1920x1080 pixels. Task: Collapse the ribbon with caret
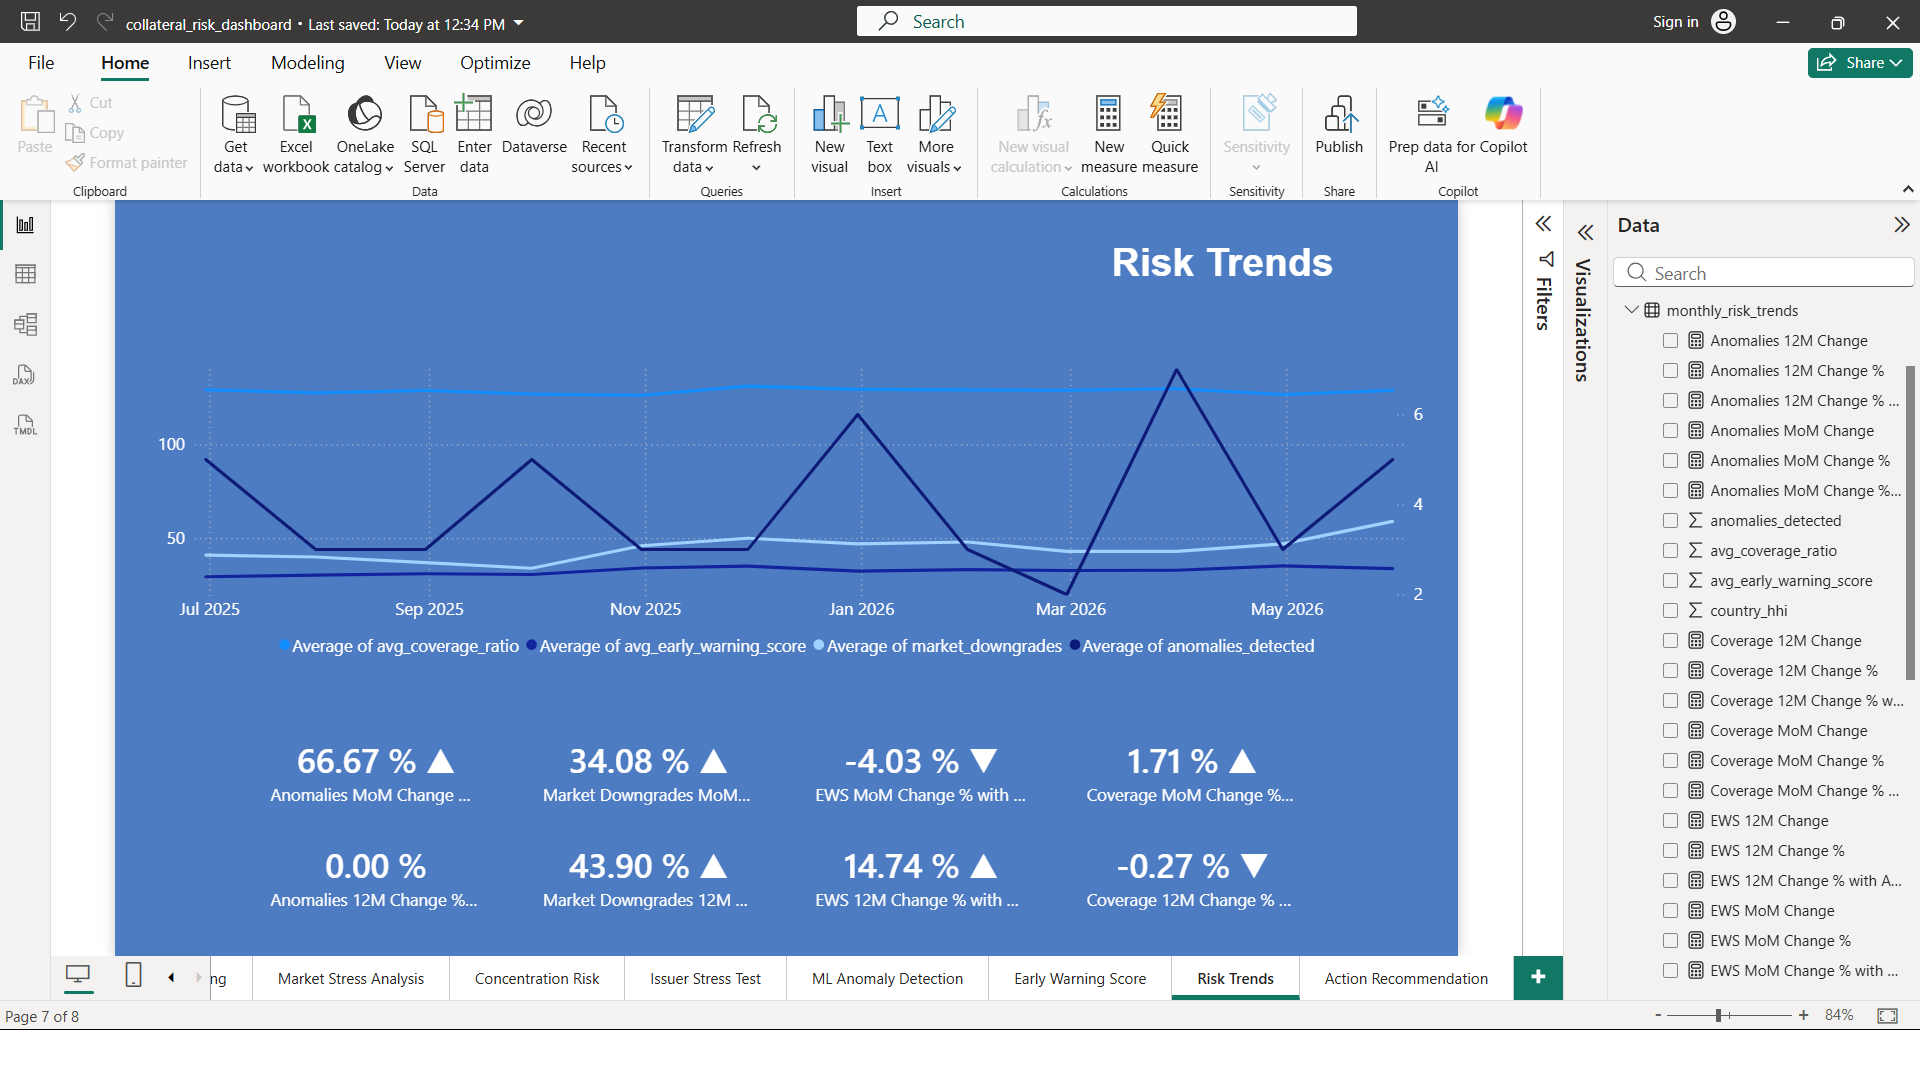(1907, 189)
